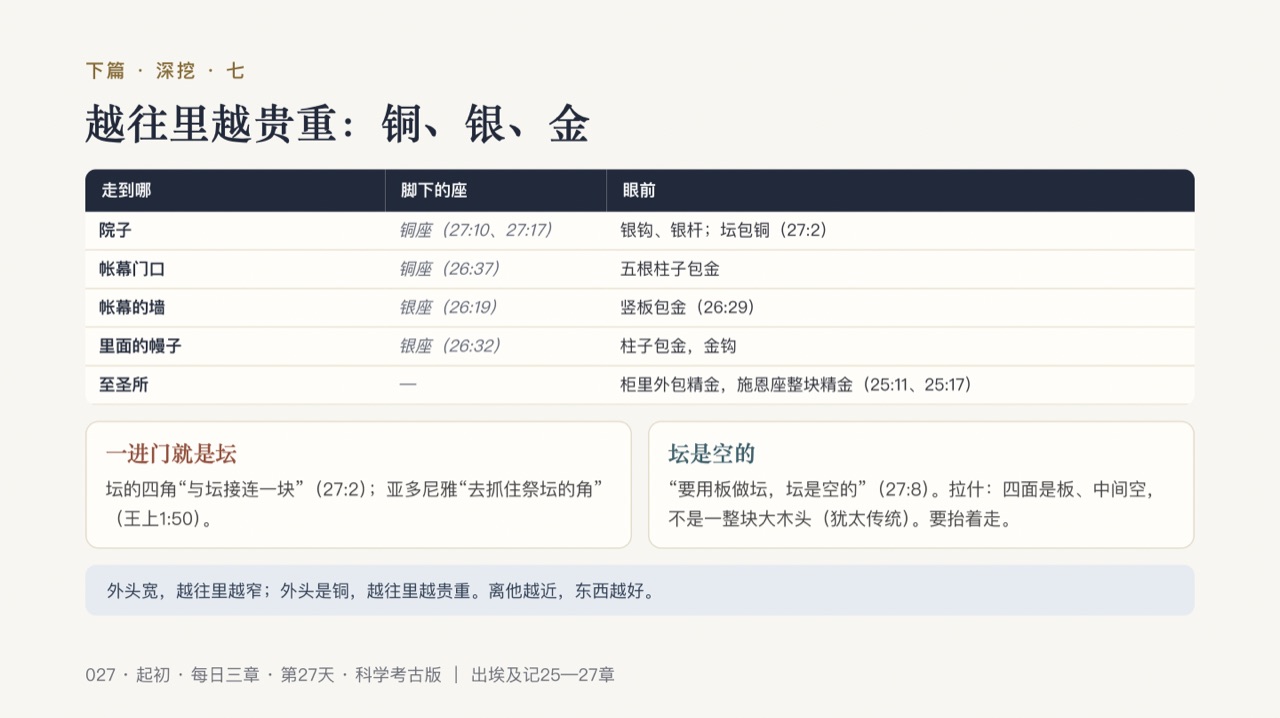Click the cell 铜座（27:10、27:17）

pyautogui.click(x=476, y=230)
